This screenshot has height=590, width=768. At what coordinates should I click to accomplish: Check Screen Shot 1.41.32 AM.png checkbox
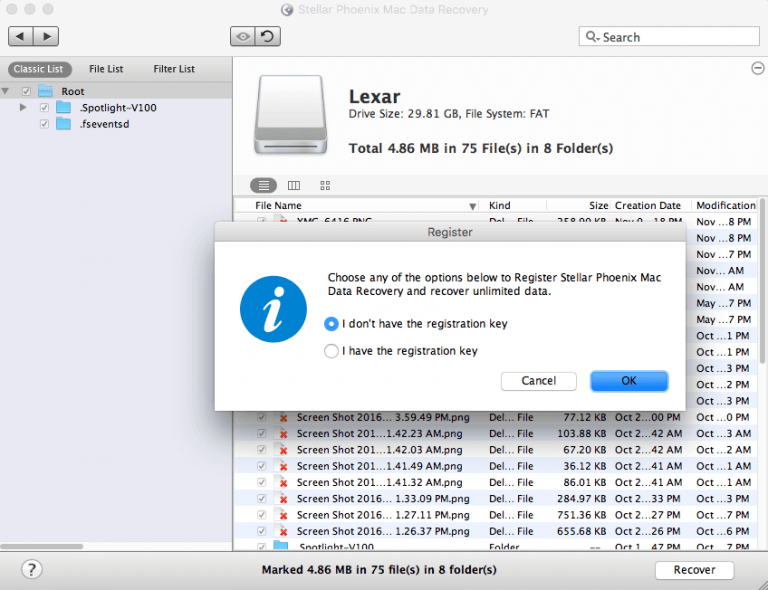point(262,482)
